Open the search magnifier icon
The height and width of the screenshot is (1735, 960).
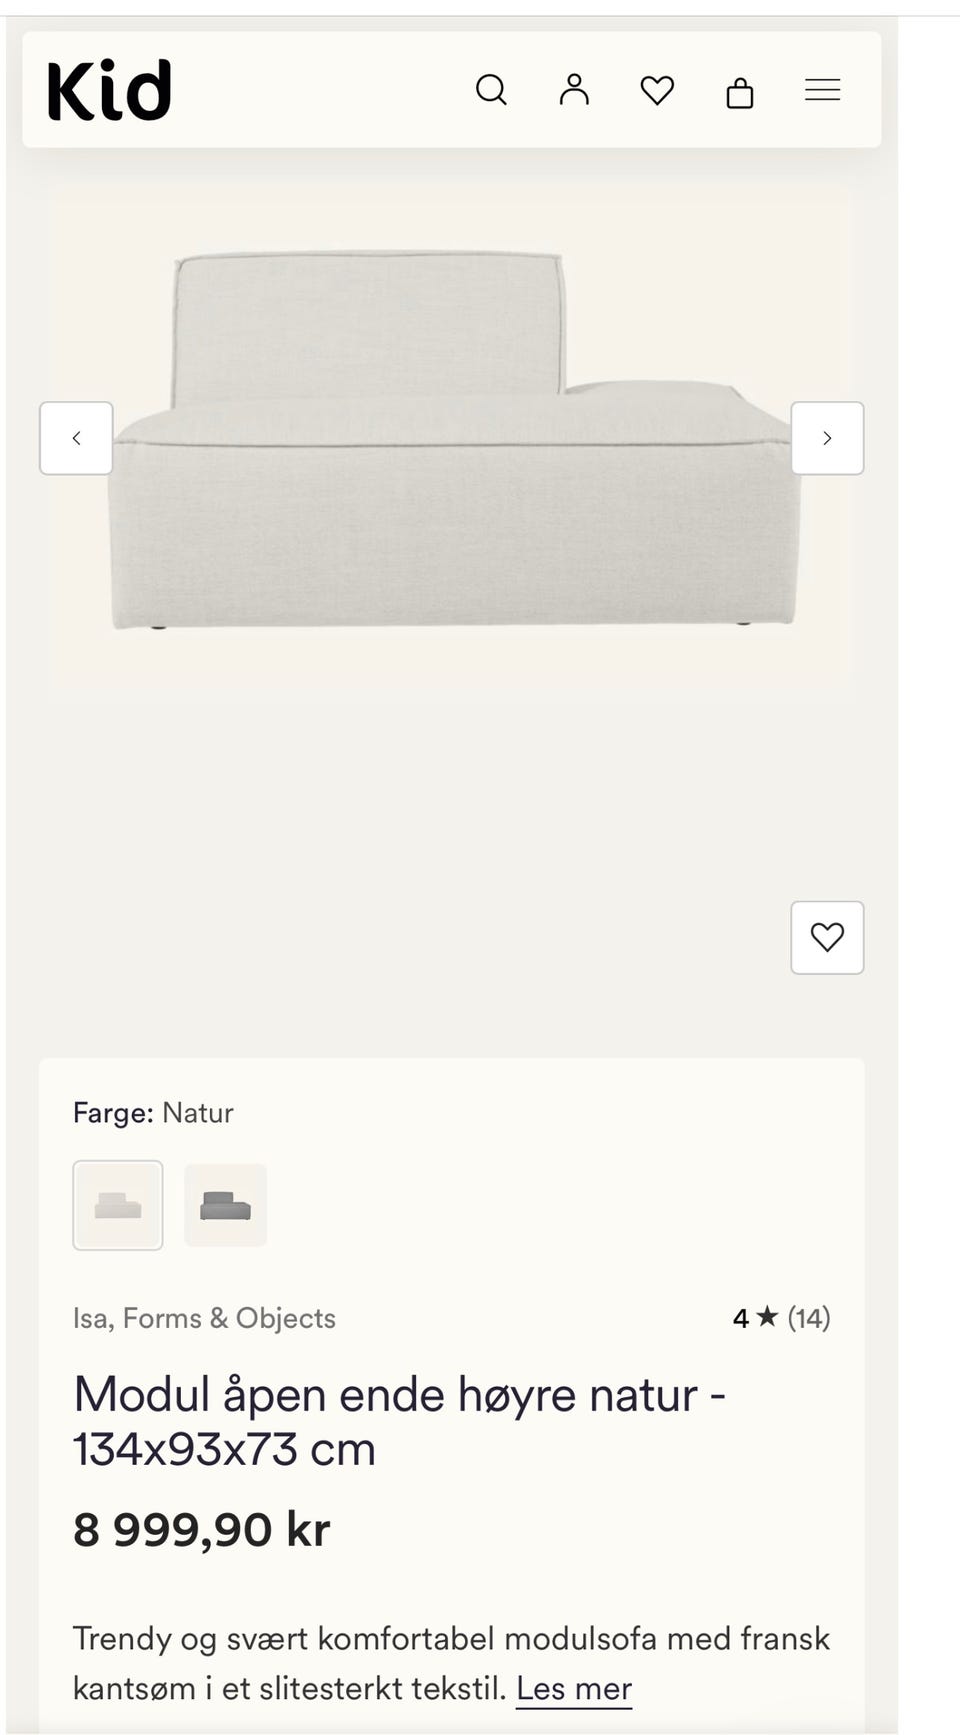point(491,90)
